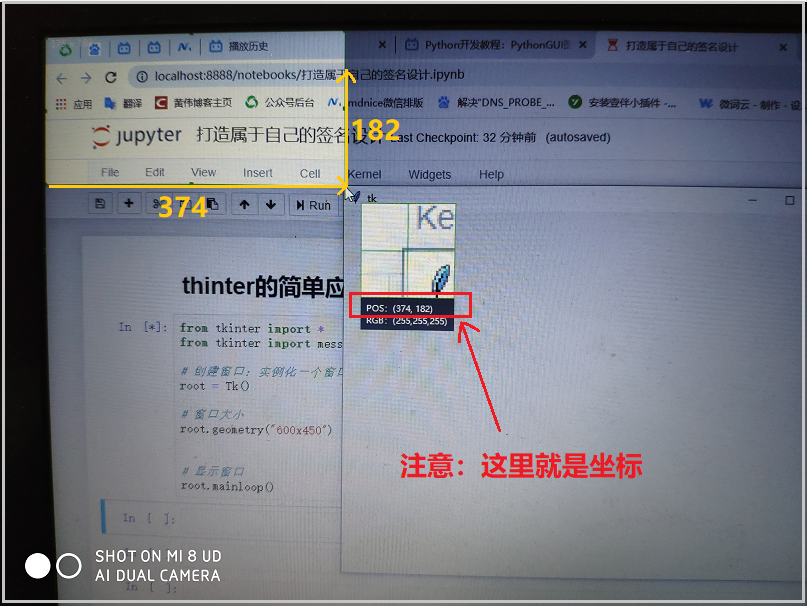Copy the selected cell with copy icon
The height and width of the screenshot is (606, 807).
coord(185,204)
